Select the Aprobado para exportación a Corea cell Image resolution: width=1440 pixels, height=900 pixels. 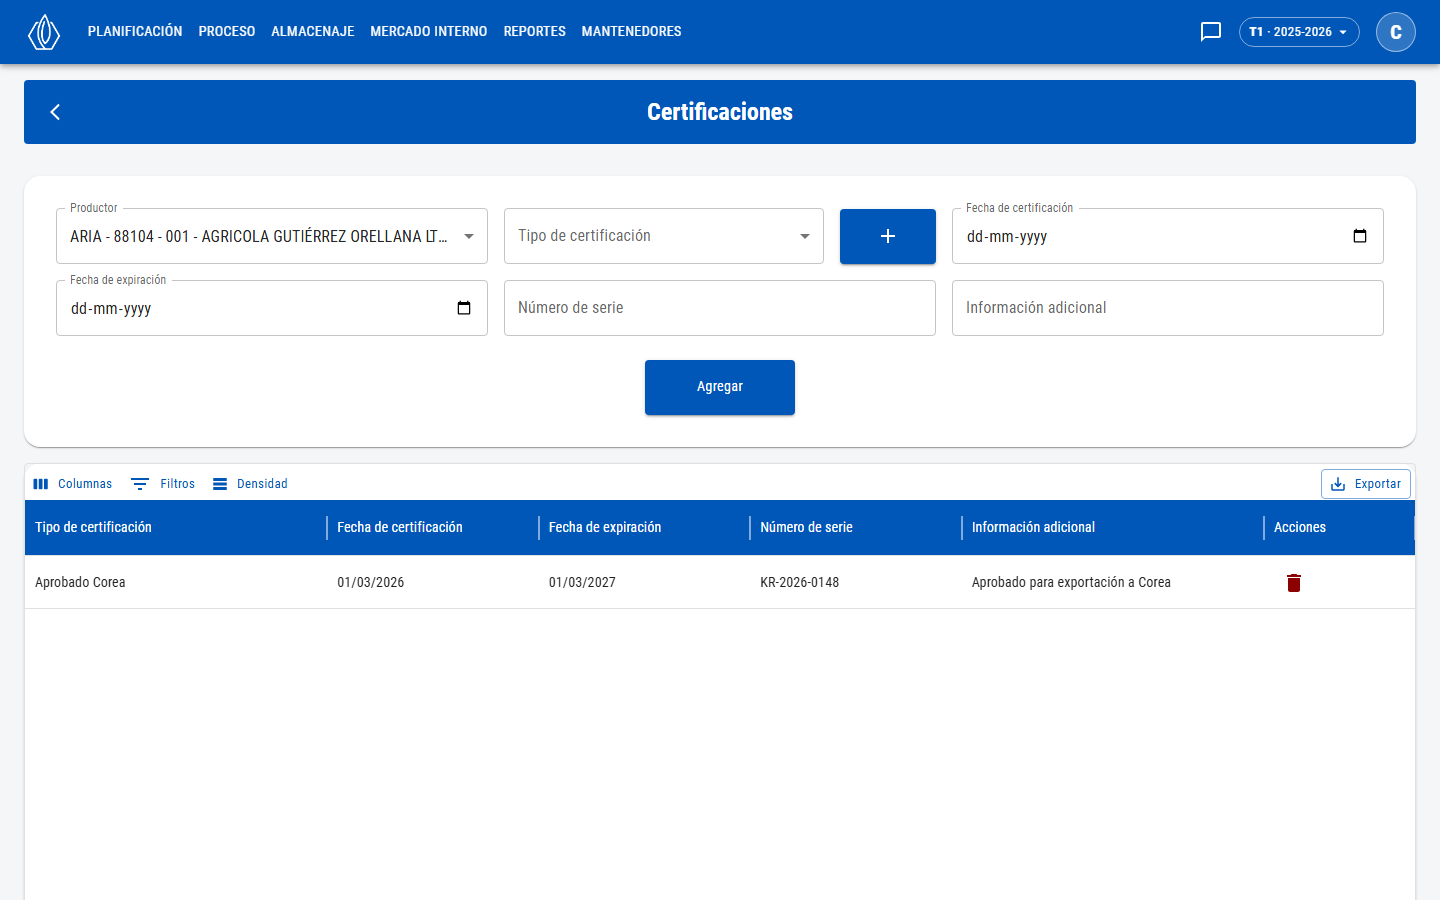1113,582
